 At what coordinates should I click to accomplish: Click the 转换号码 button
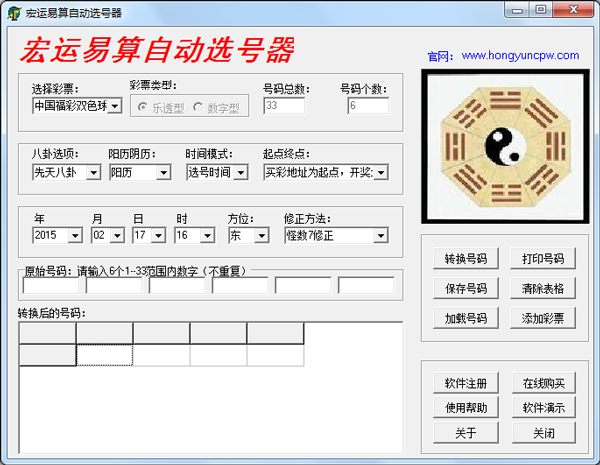pyautogui.click(x=466, y=259)
